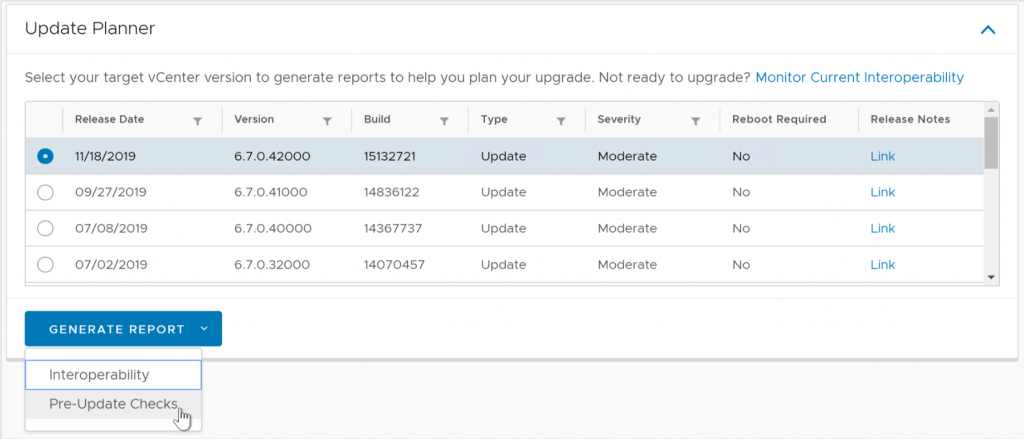Image resolution: width=1024 pixels, height=439 pixels.
Task: Click the table vertical scrollbar thumb
Action: [x=991, y=142]
